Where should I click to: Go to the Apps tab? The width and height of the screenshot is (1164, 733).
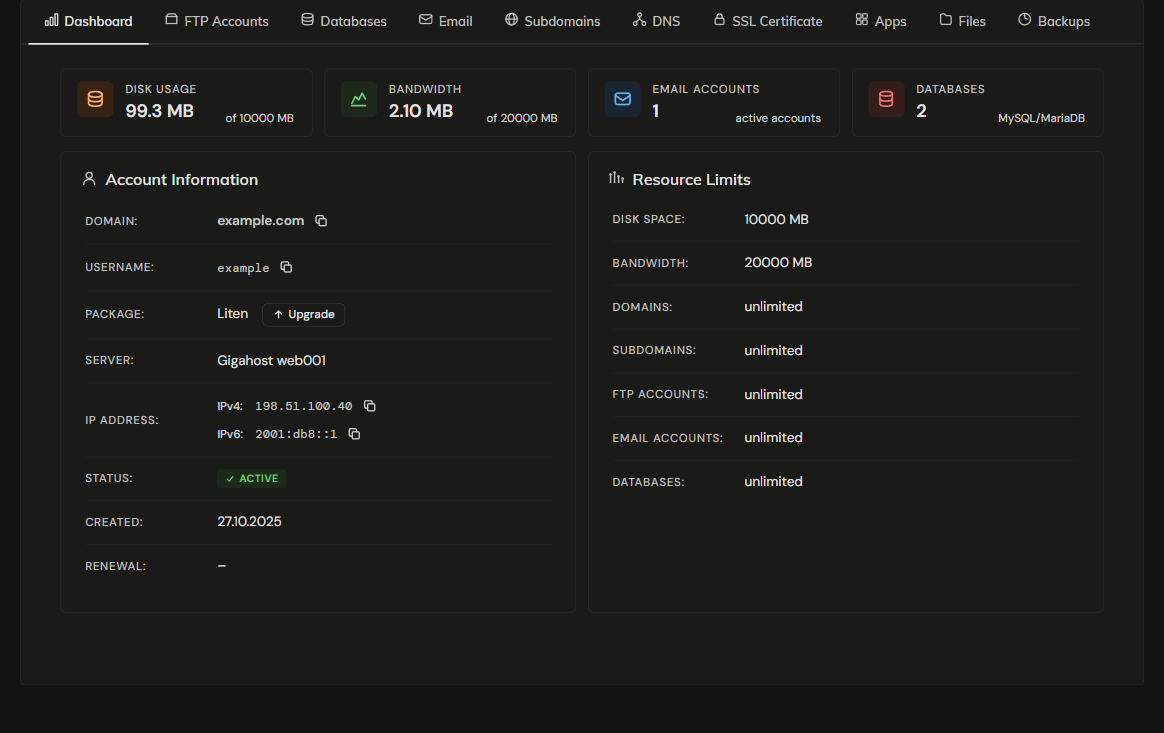[880, 21]
